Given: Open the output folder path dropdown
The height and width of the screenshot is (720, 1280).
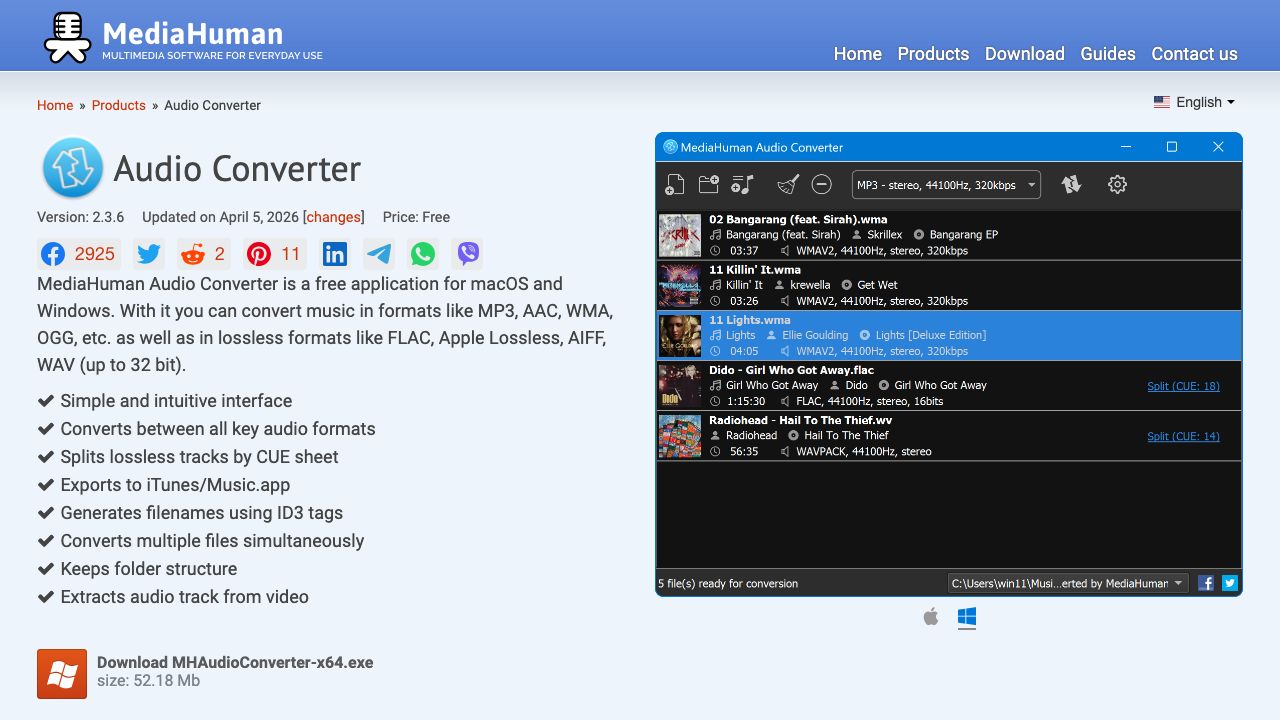Looking at the screenshot, I should pos(1068,583).
